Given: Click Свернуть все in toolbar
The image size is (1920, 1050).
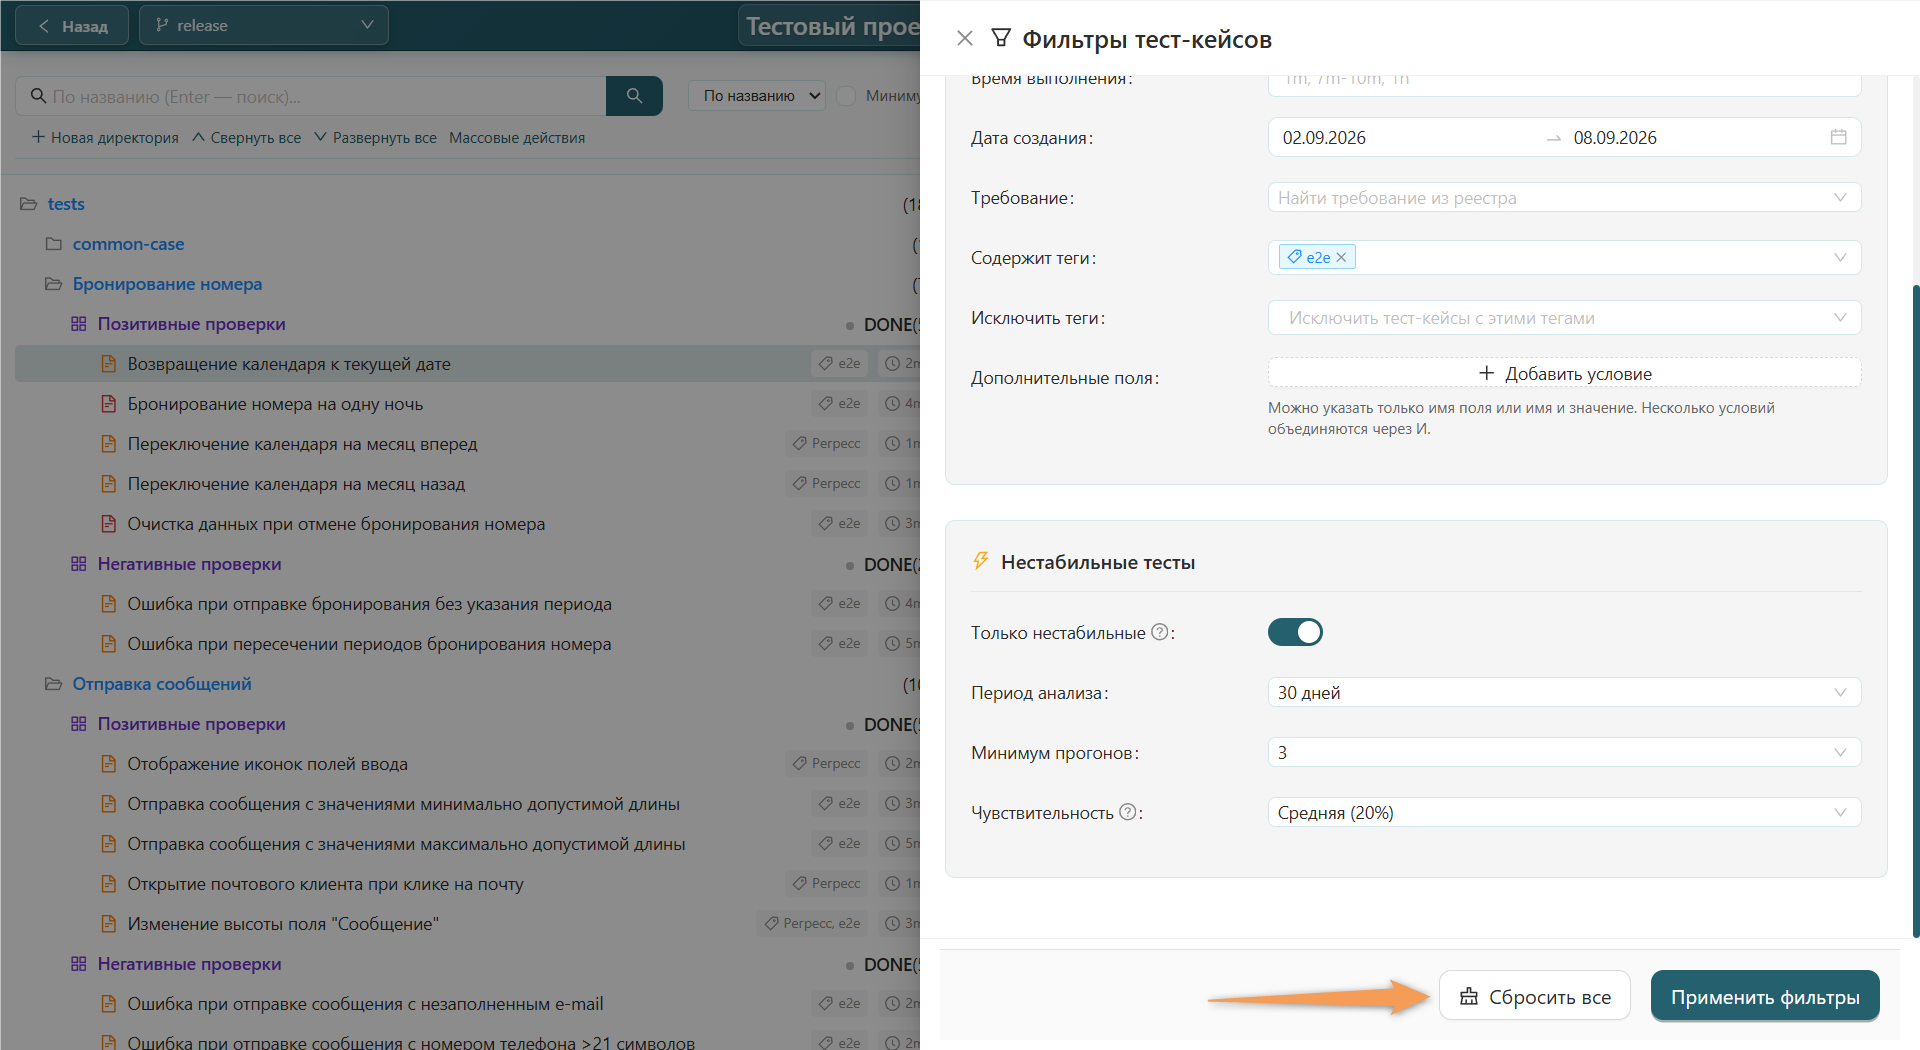Looking at the screenshot, I should pos(246,138).
